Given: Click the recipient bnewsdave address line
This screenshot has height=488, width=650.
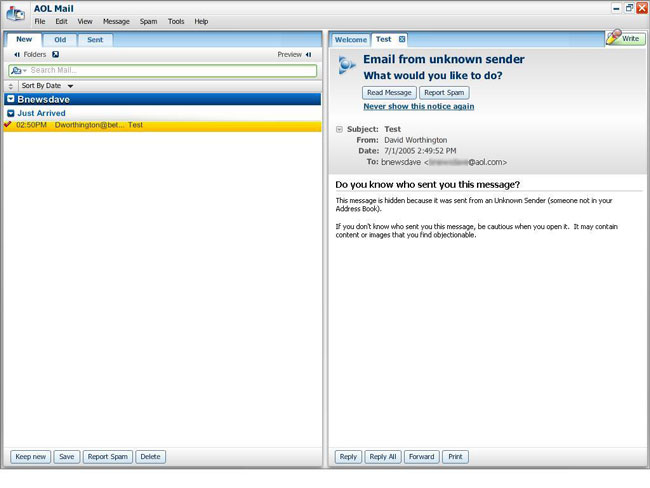Looking at the screenshot, I should tap(444, 162).
